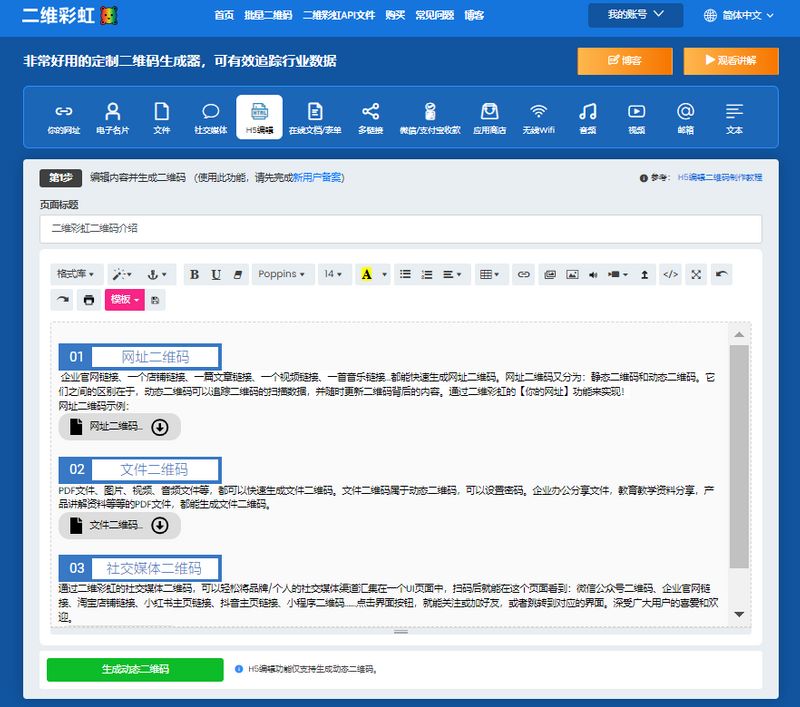This screenshot has height=707, width=800.
Task: Toggle fullscreen editor mode
Action: pyautogui.click(x=696, y=274)
